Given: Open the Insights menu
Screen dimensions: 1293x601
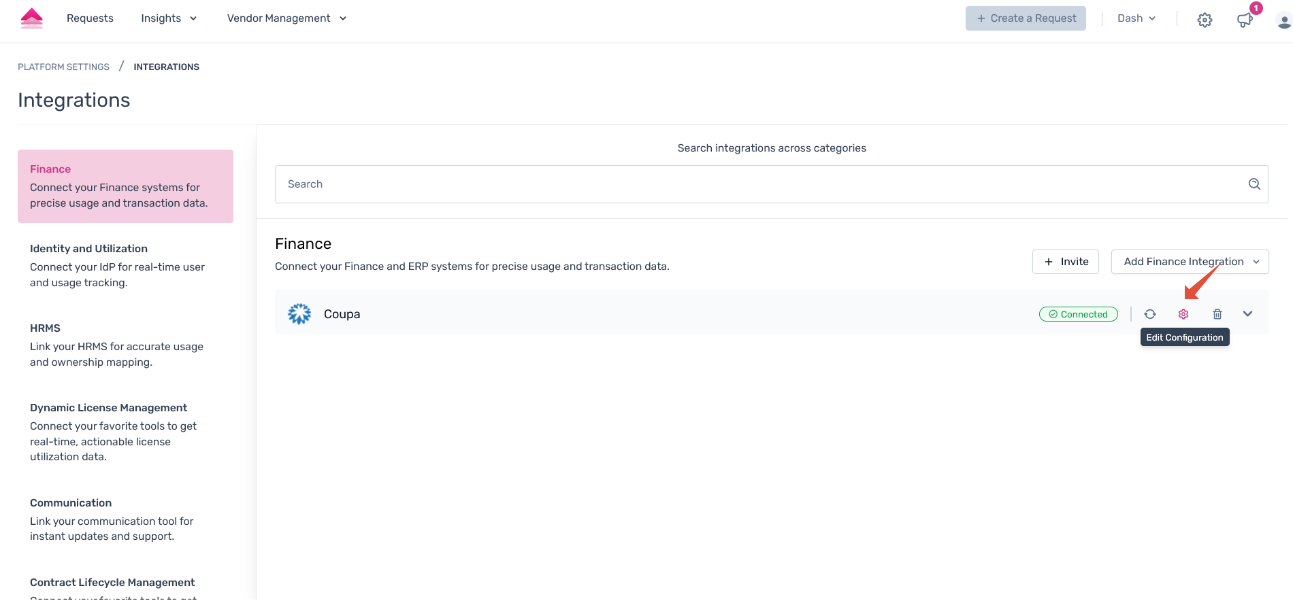Looking at the screenshot, I should pyautogui.click(x=168, y=17).
